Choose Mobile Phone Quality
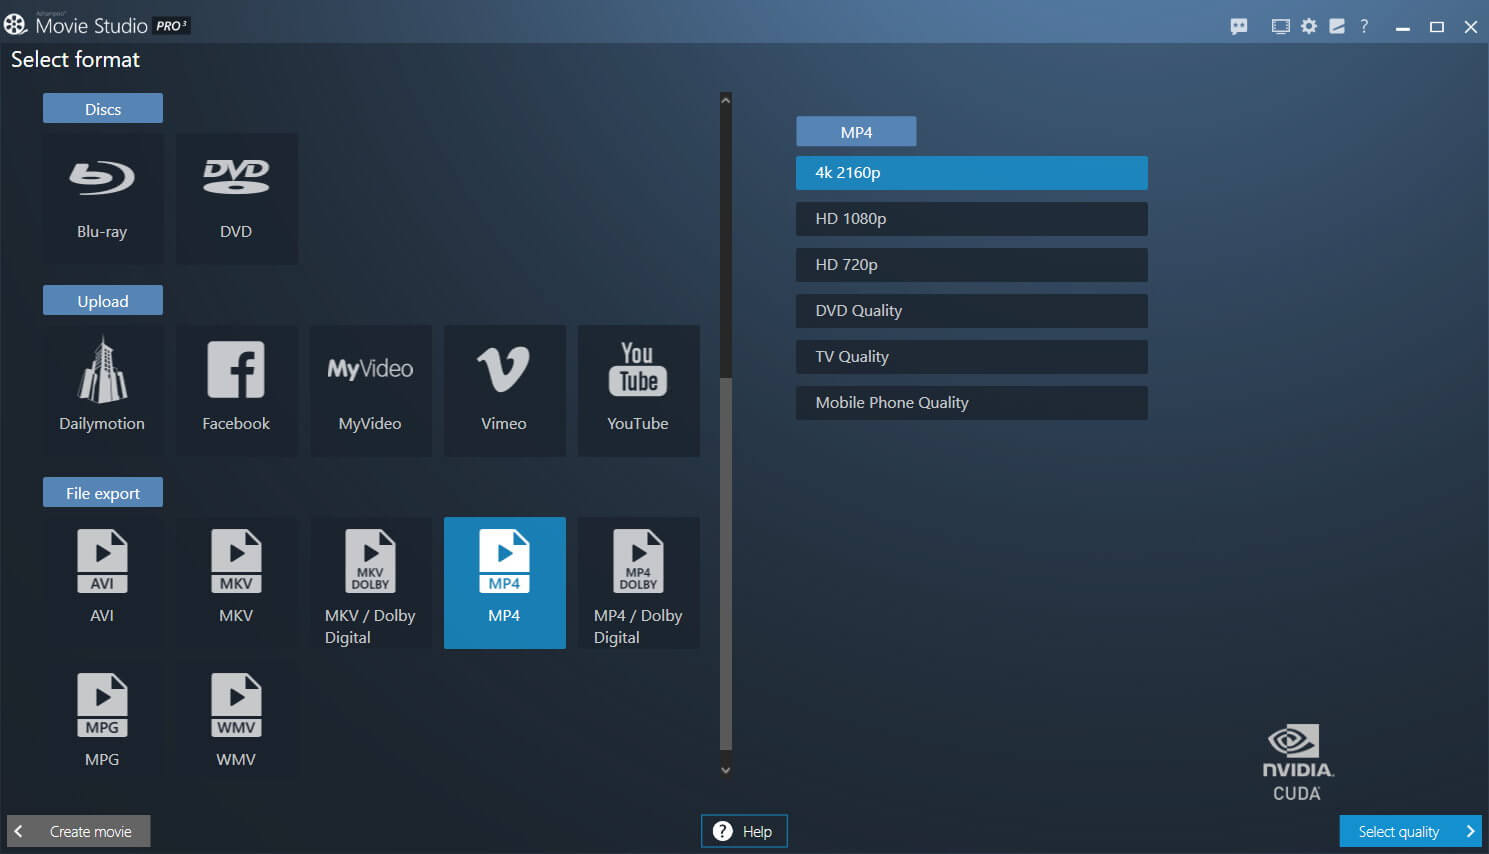1489x854 pixels. pos(971,402)
